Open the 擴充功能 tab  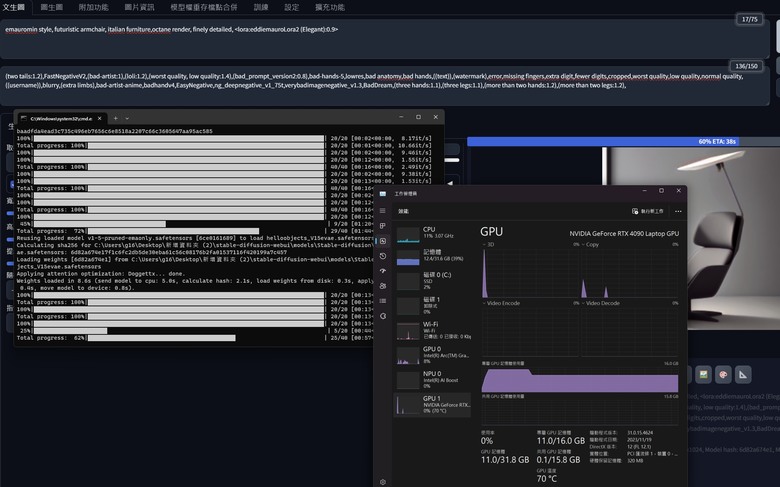pos(330,7)
